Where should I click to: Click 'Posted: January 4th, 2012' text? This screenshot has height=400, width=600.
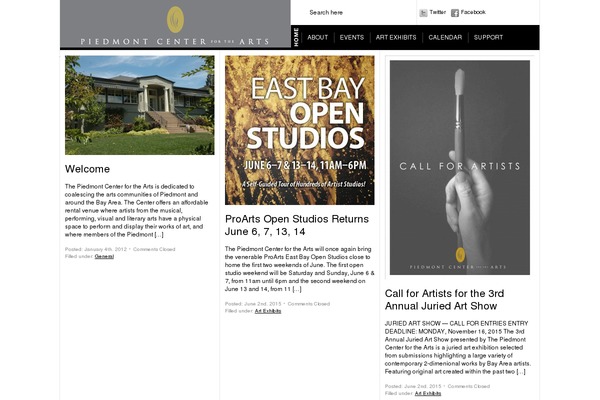click(96, 249)
